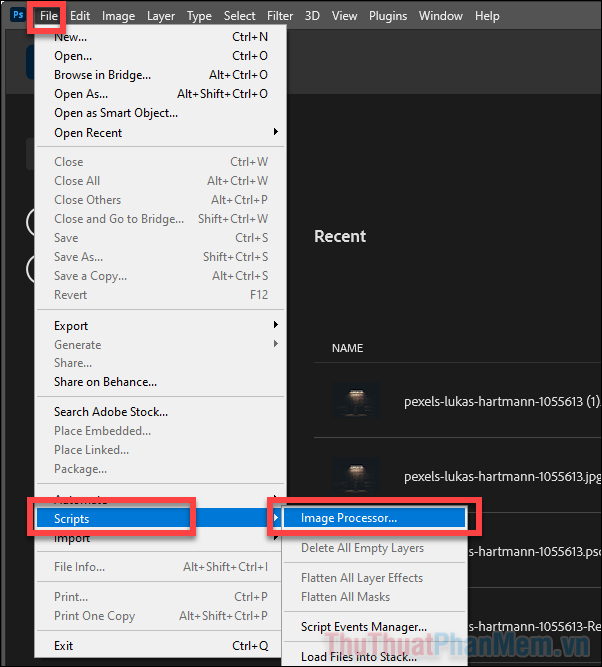Click the Share... entry
602x667 pixels.
click(161, 363)
